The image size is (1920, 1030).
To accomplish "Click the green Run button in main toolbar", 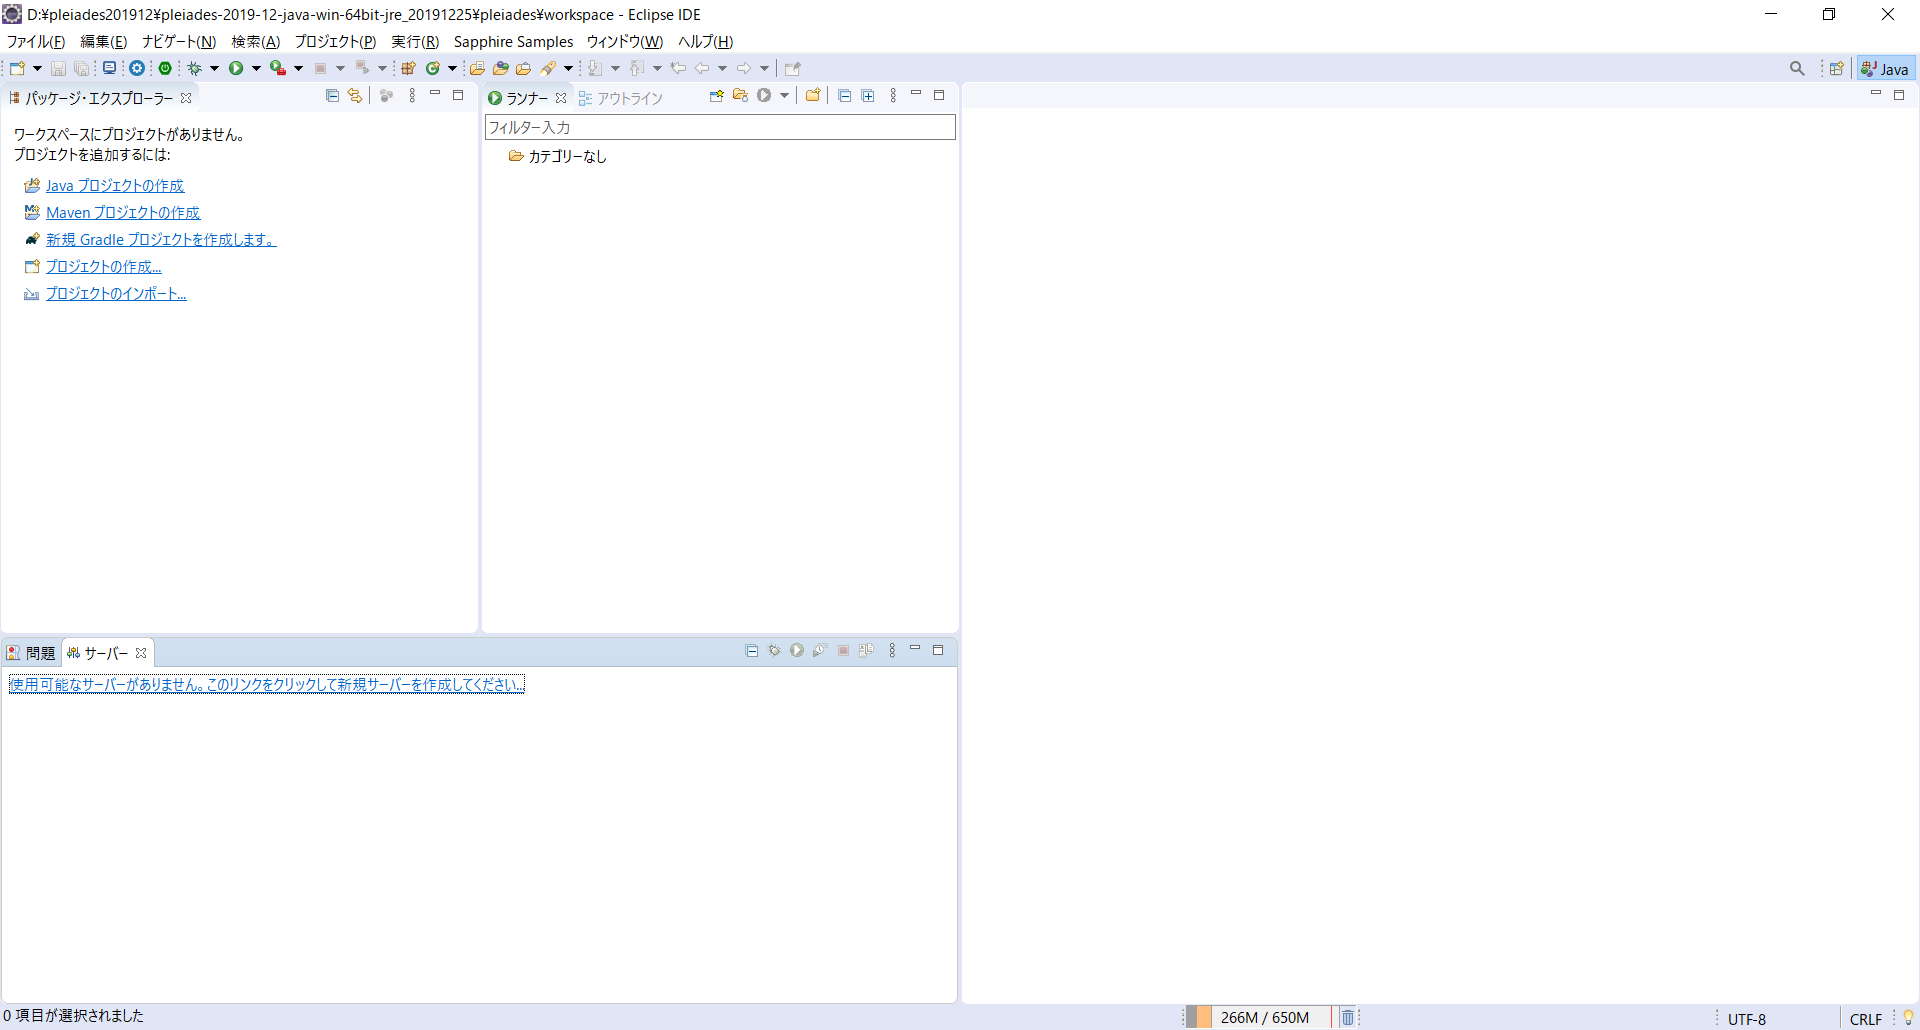I will pos(236,68).
